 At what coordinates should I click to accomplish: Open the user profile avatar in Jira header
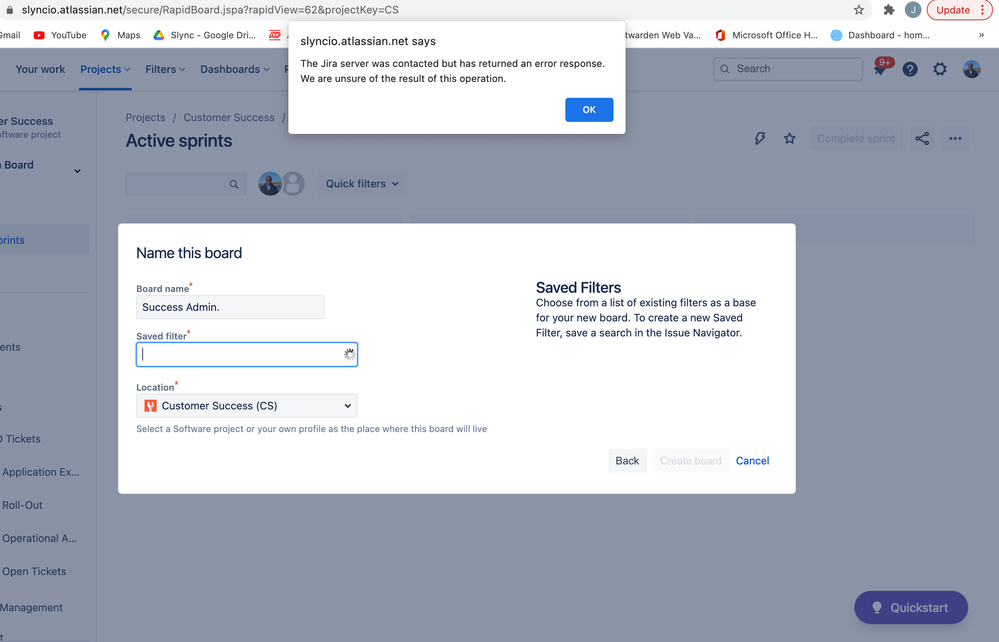971,69
